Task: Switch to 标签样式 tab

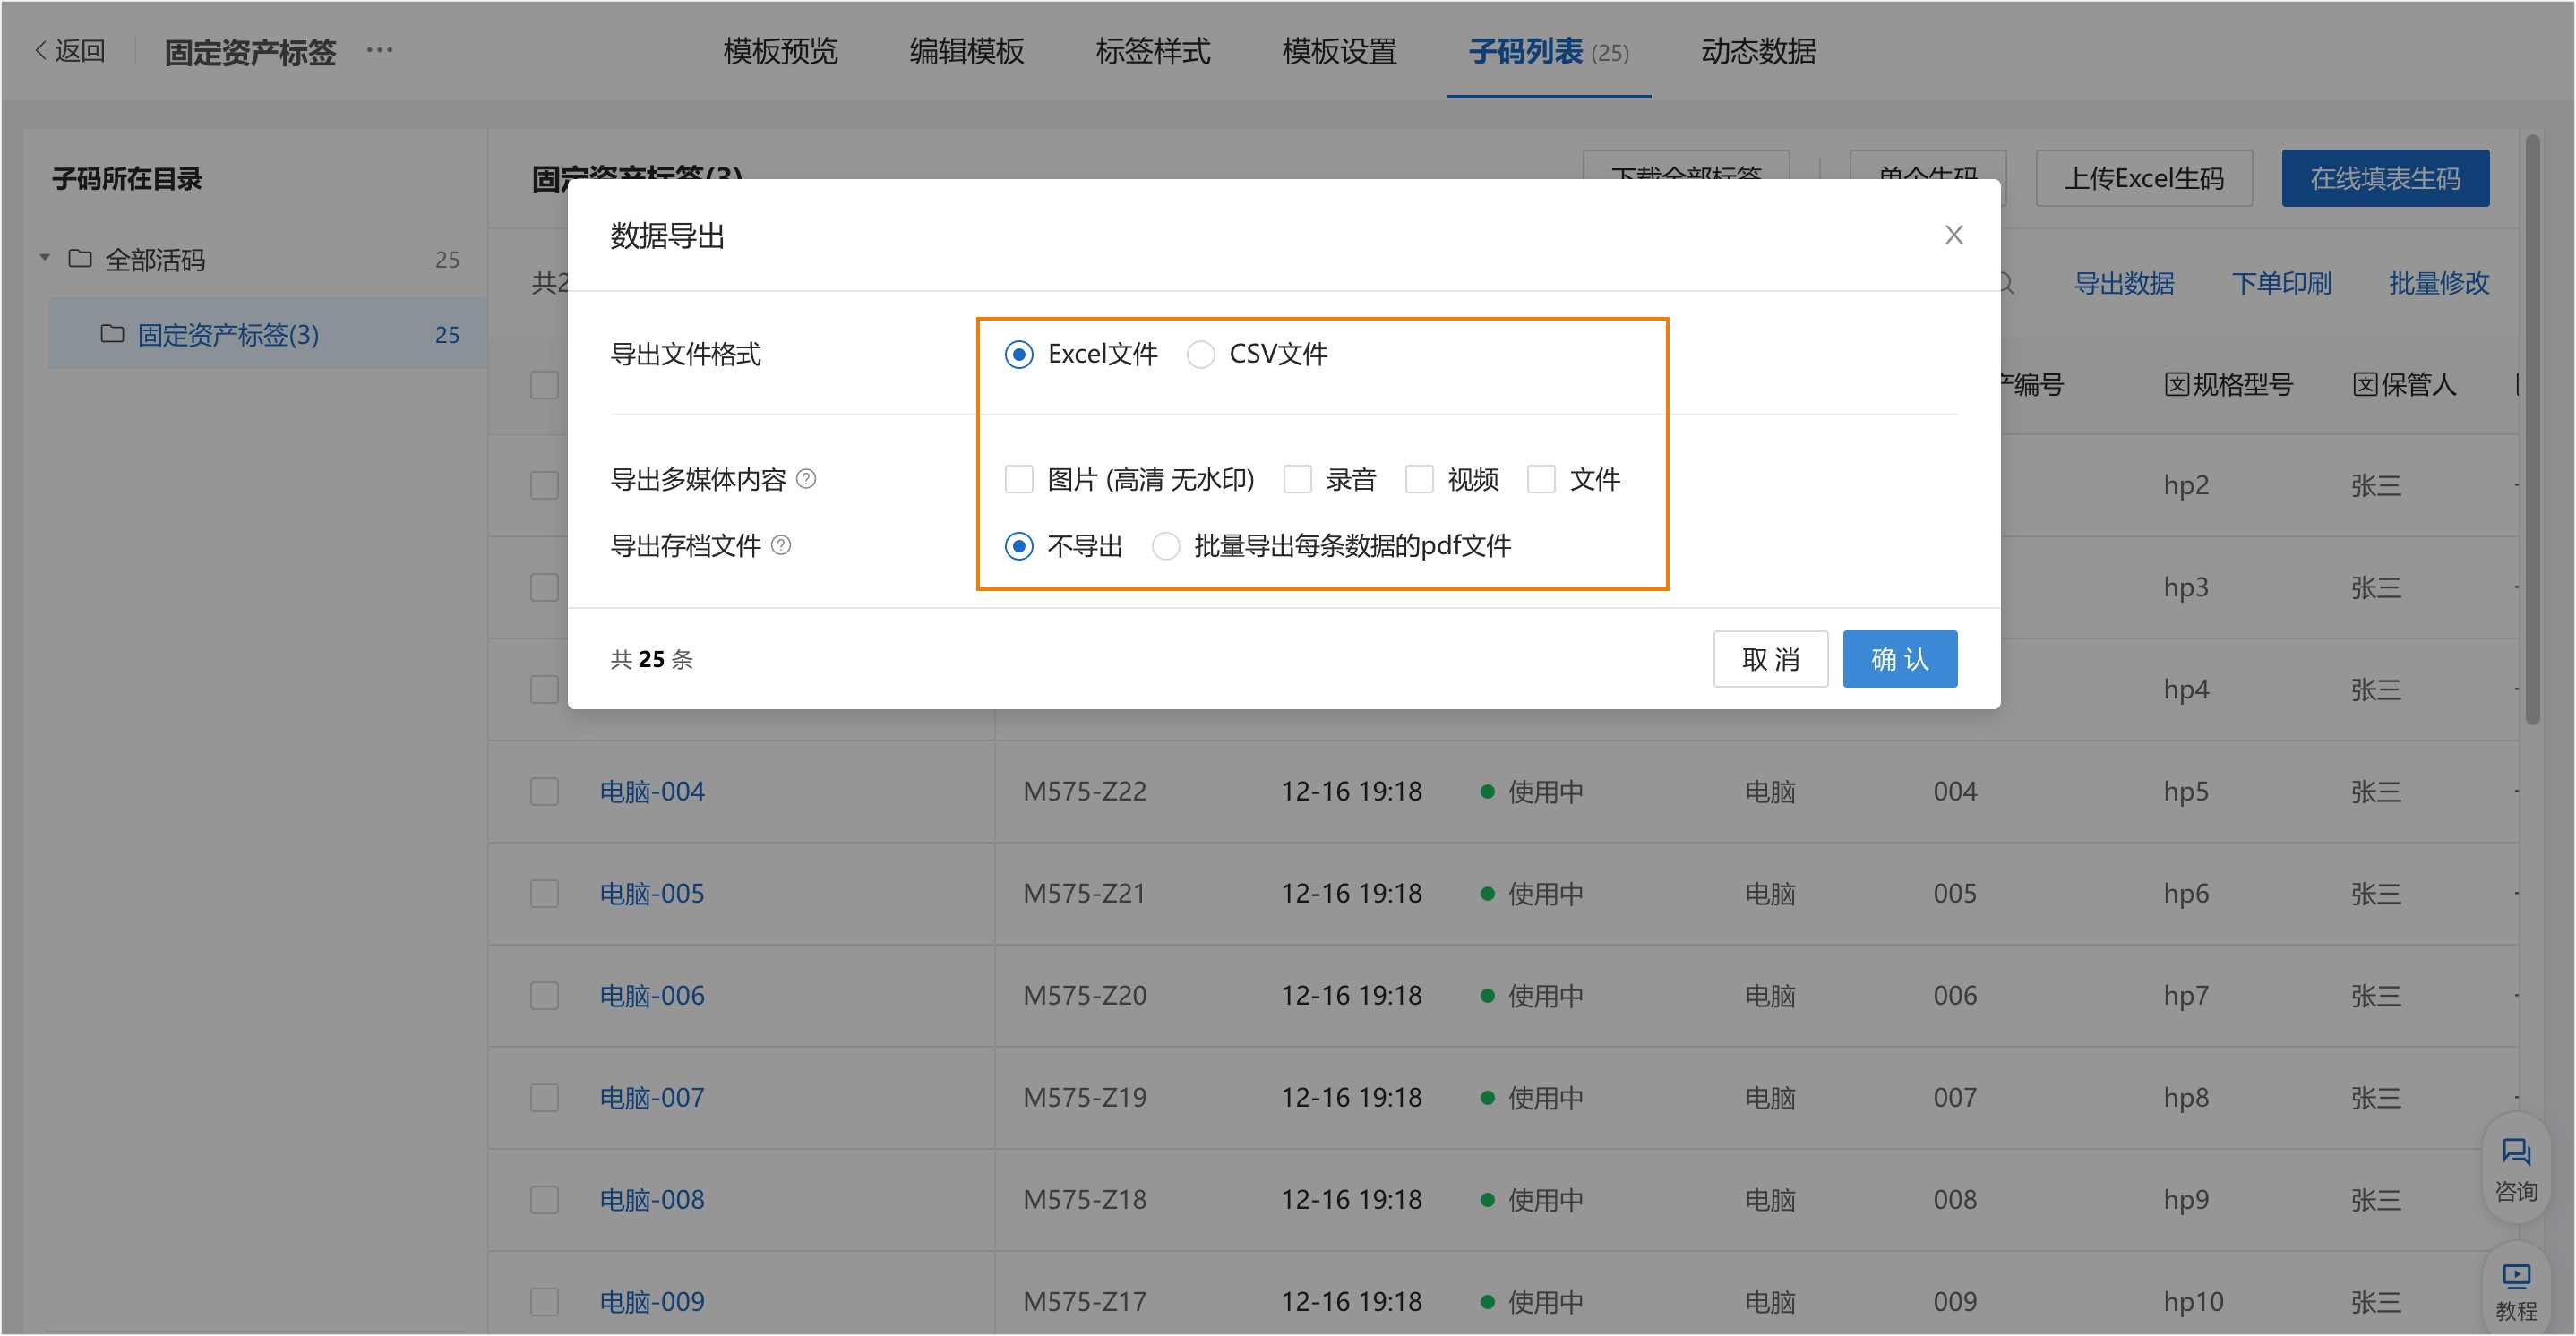Action: [x=1152, y=51]
